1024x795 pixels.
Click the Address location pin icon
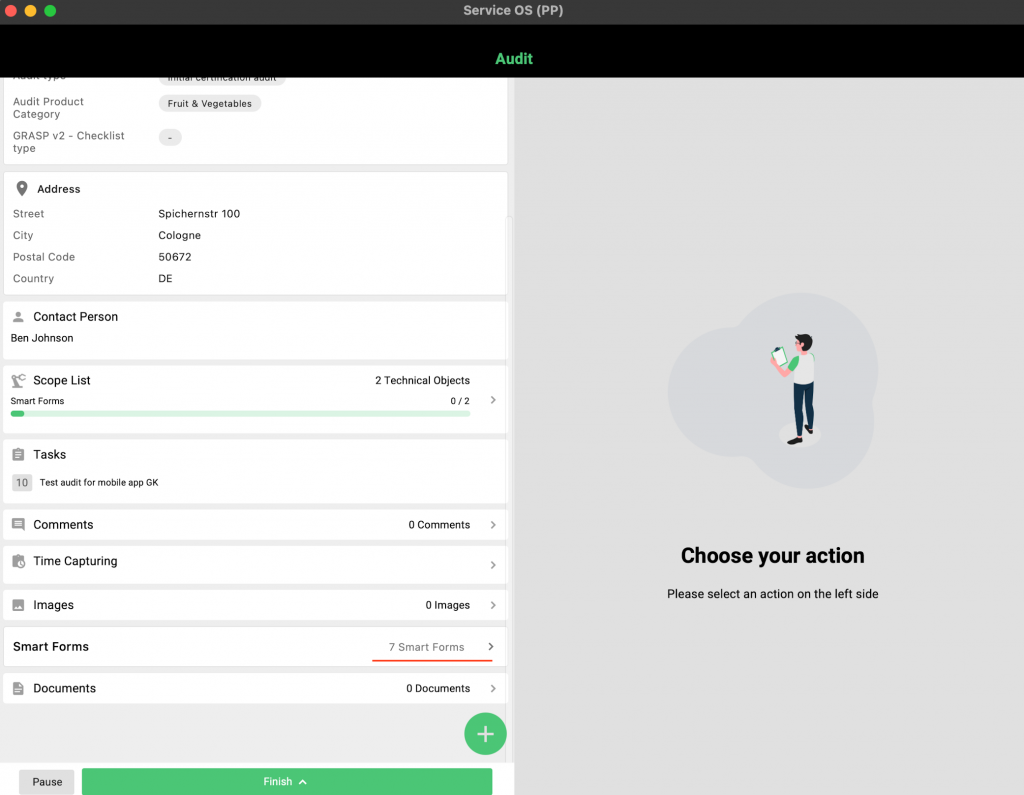coord(22,189)
